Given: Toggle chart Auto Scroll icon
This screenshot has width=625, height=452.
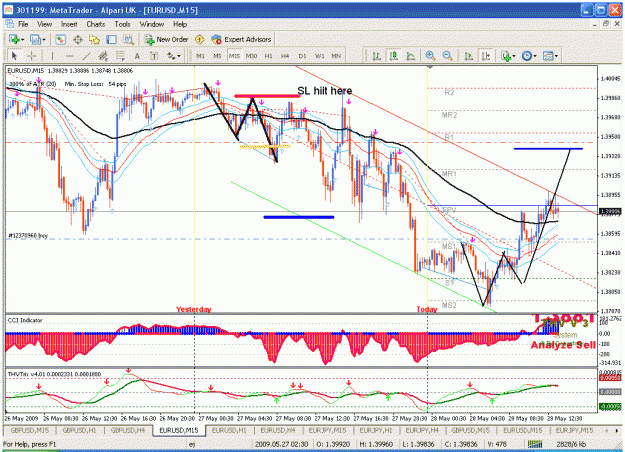Looking at the screenshot, I should pyautogui.click(x=469, y=56).
